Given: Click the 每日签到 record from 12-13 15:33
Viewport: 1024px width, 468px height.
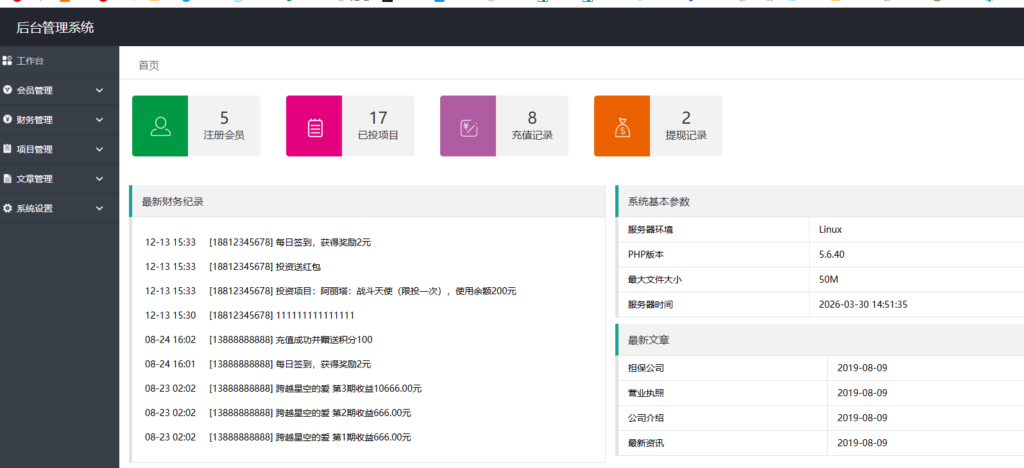Looking at the screenshot, I should (258, 242).
